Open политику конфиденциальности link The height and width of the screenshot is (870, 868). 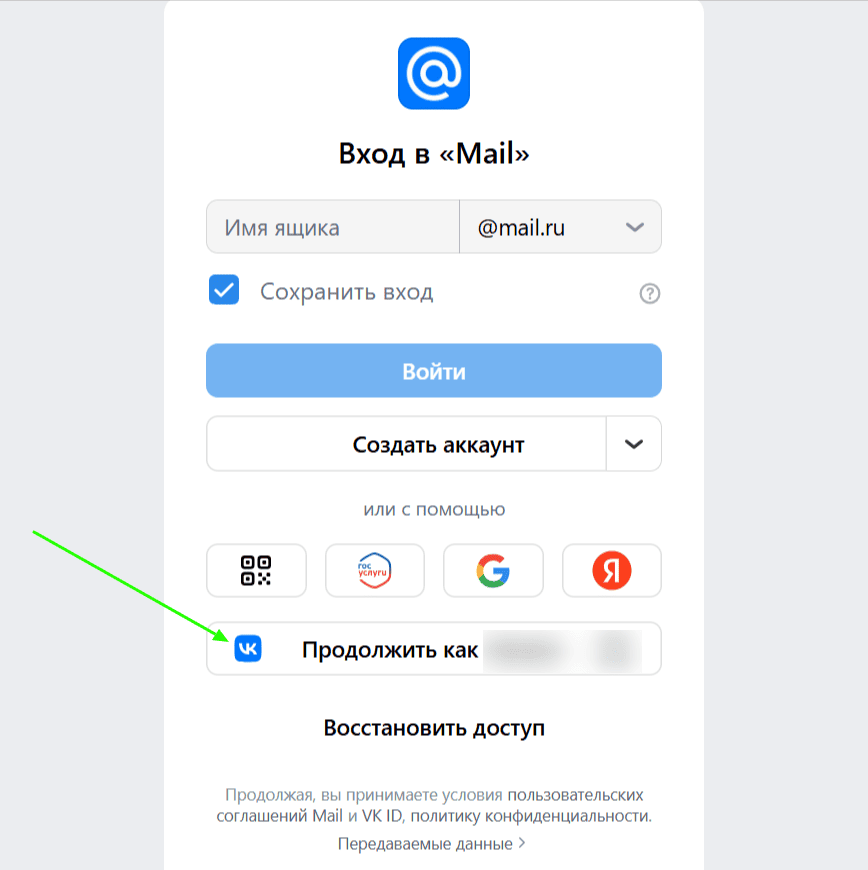tap(531, 816)
